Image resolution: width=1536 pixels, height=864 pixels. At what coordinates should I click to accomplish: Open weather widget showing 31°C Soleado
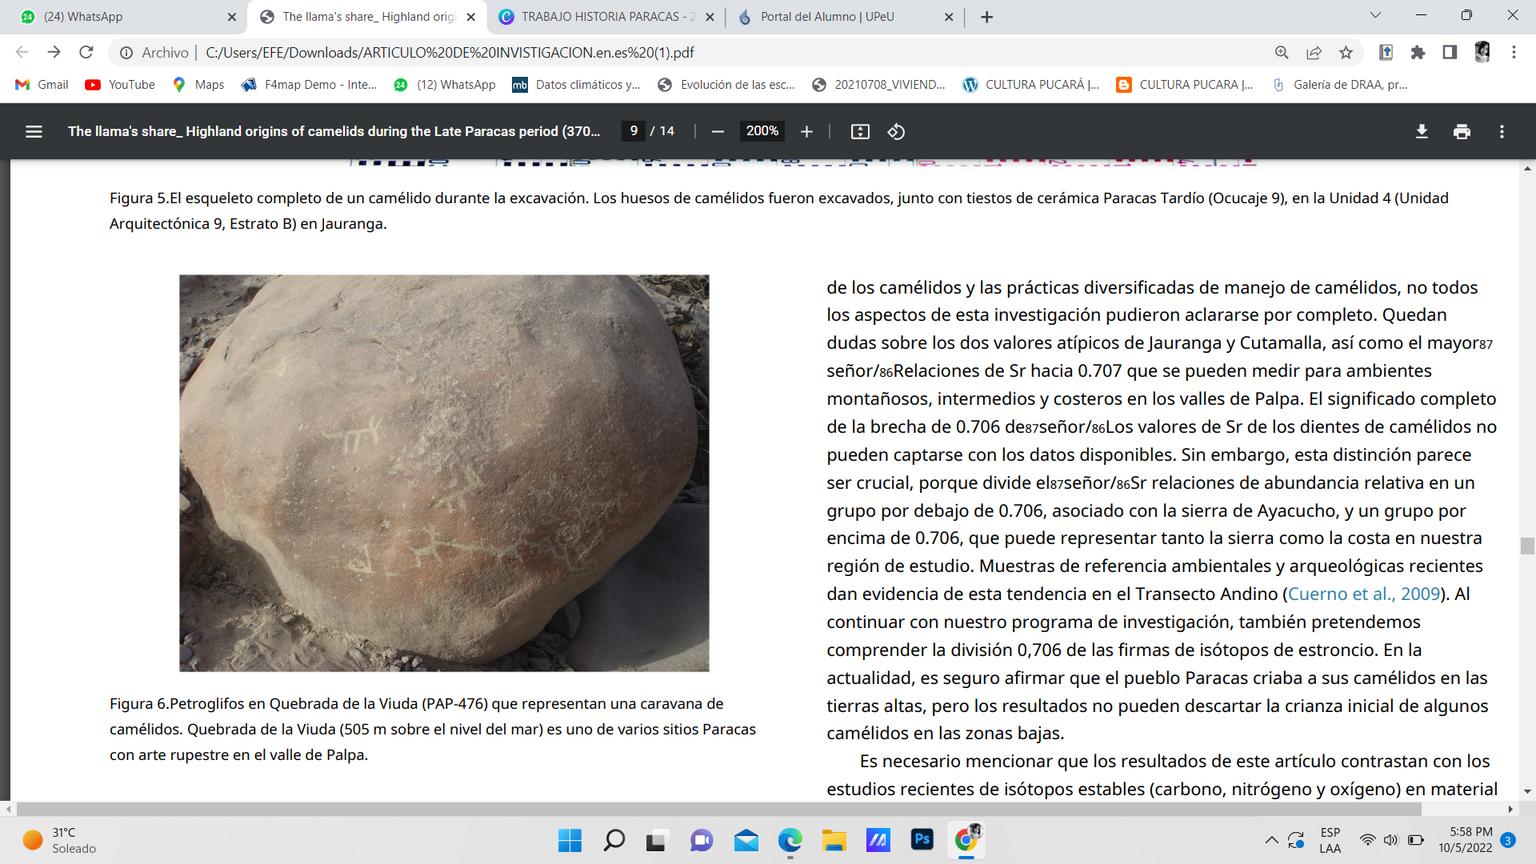[x=60, y=840]
